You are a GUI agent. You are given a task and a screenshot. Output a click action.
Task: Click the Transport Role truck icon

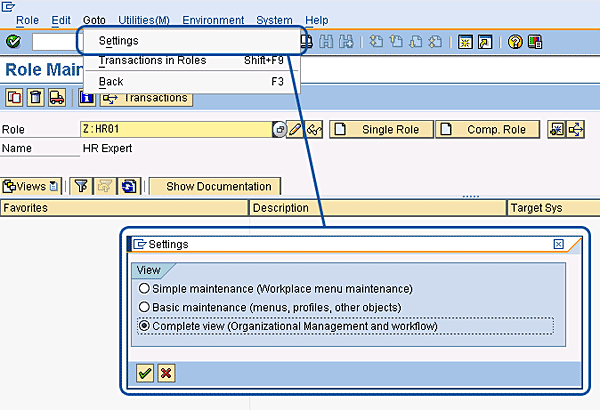[57, 97]
